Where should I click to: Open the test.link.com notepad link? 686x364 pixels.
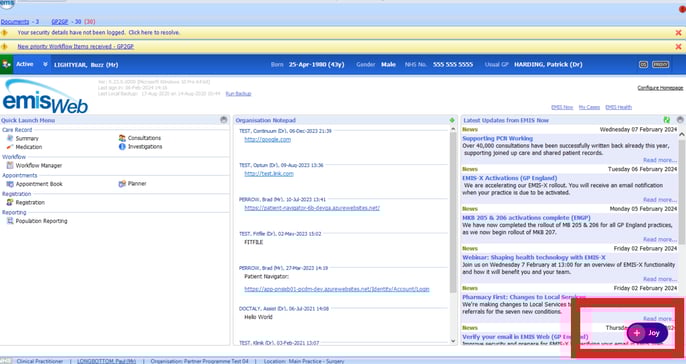(269, 174)
